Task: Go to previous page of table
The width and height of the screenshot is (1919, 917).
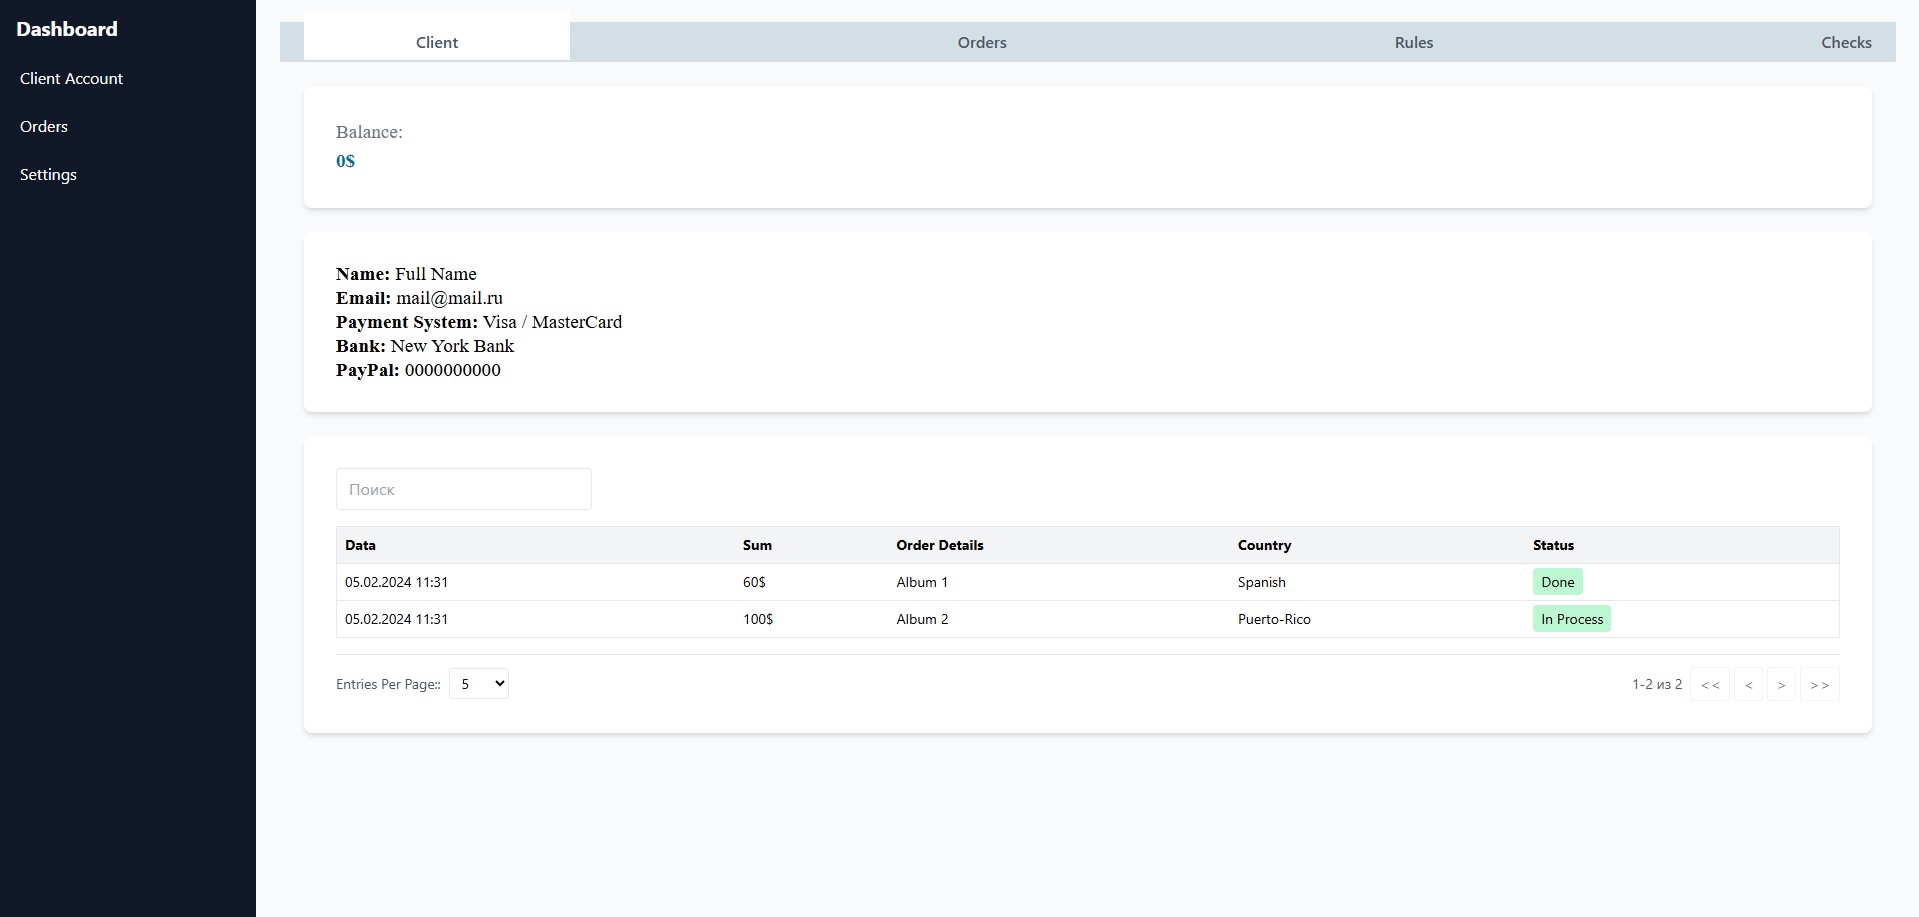Action: (x=1748, y=685)
